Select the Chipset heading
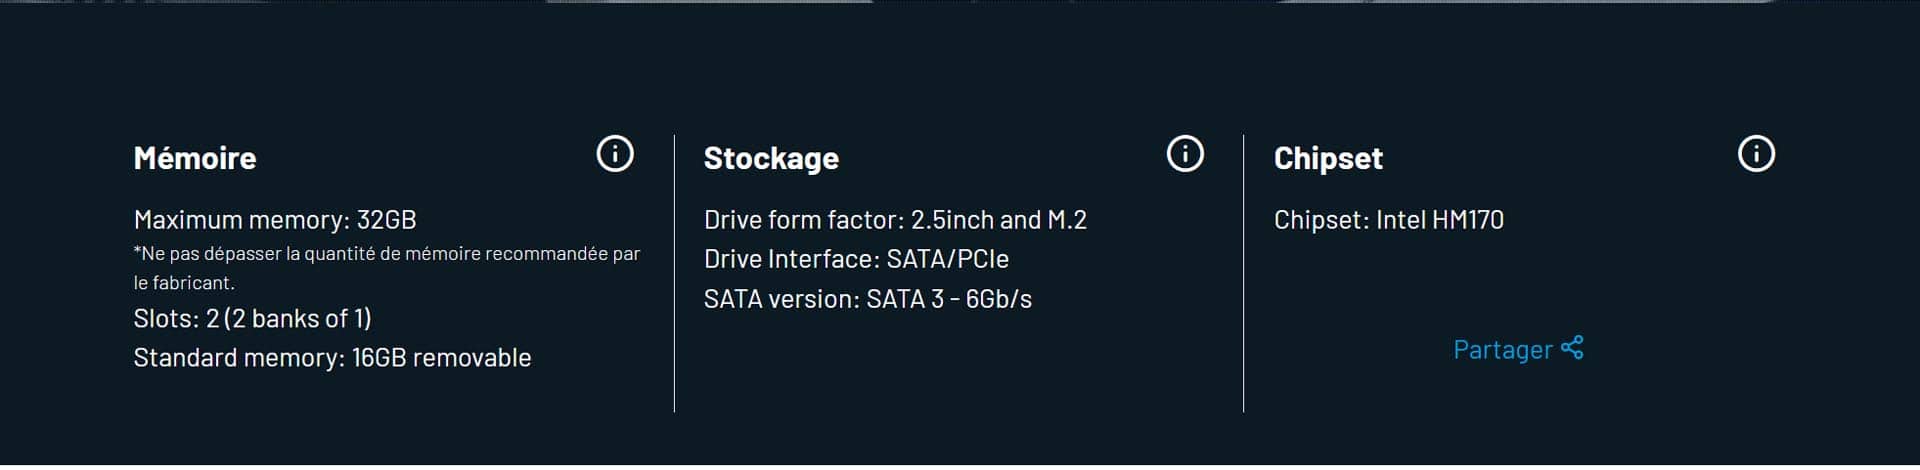 pos(1328,158)
